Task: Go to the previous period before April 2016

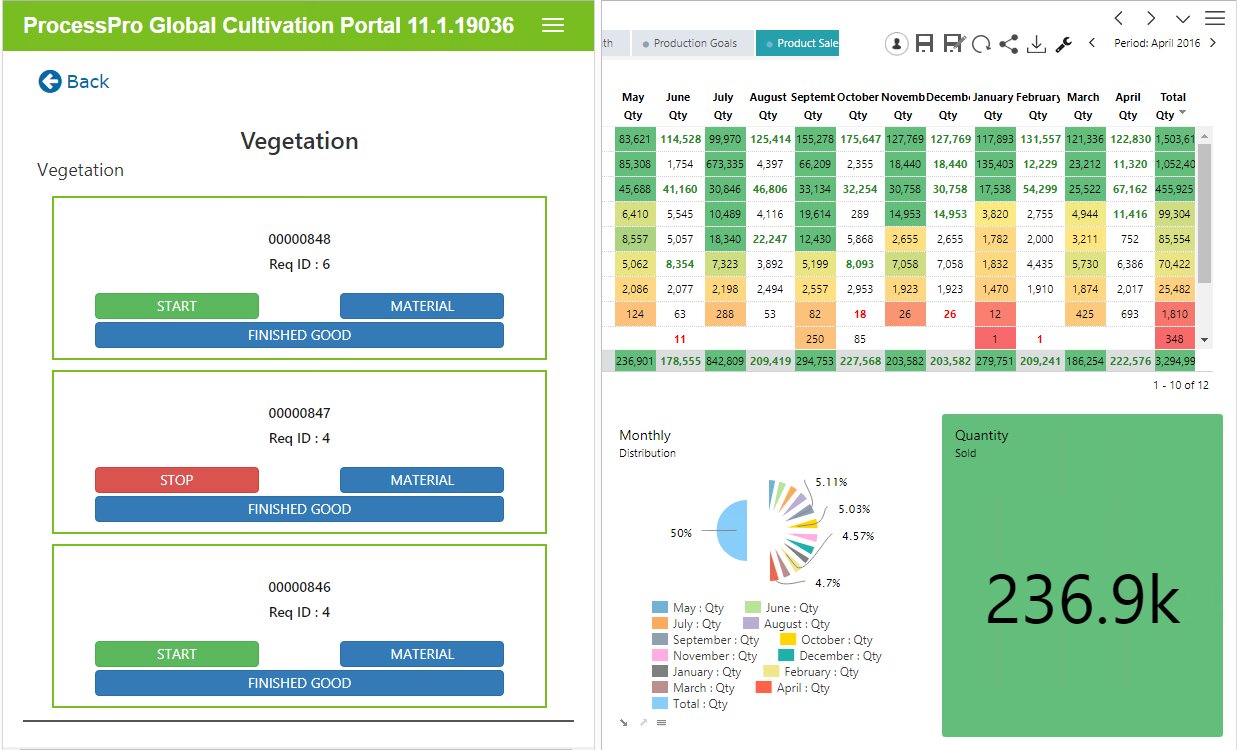Action: point(1092,43)
